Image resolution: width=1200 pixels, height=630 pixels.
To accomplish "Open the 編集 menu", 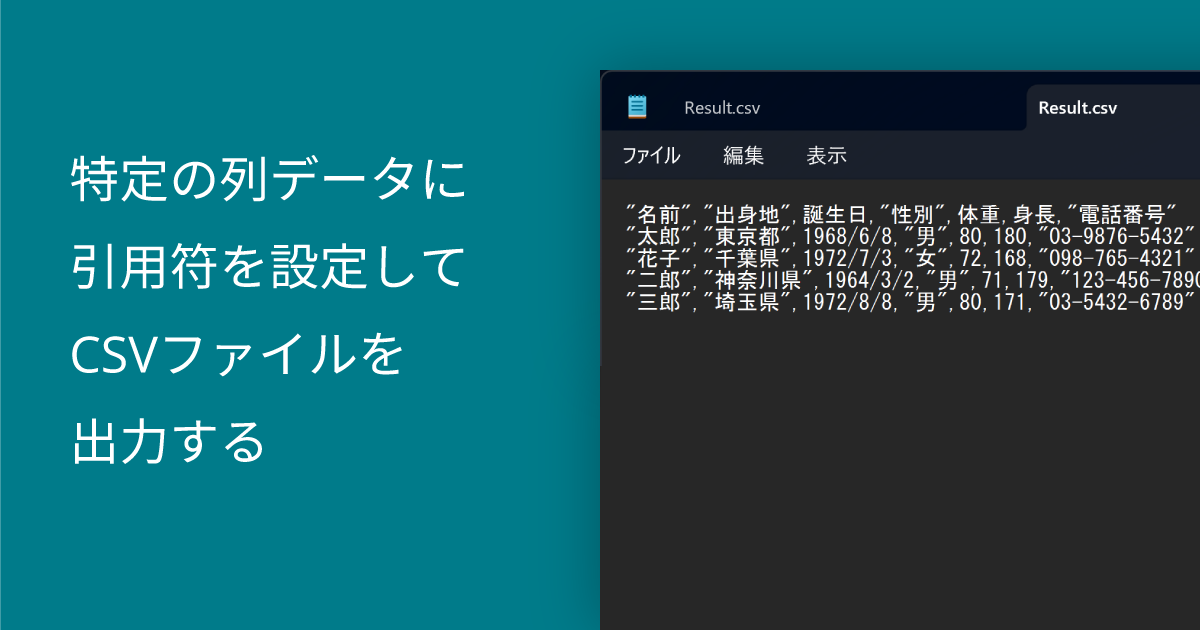I will (743, 155).
